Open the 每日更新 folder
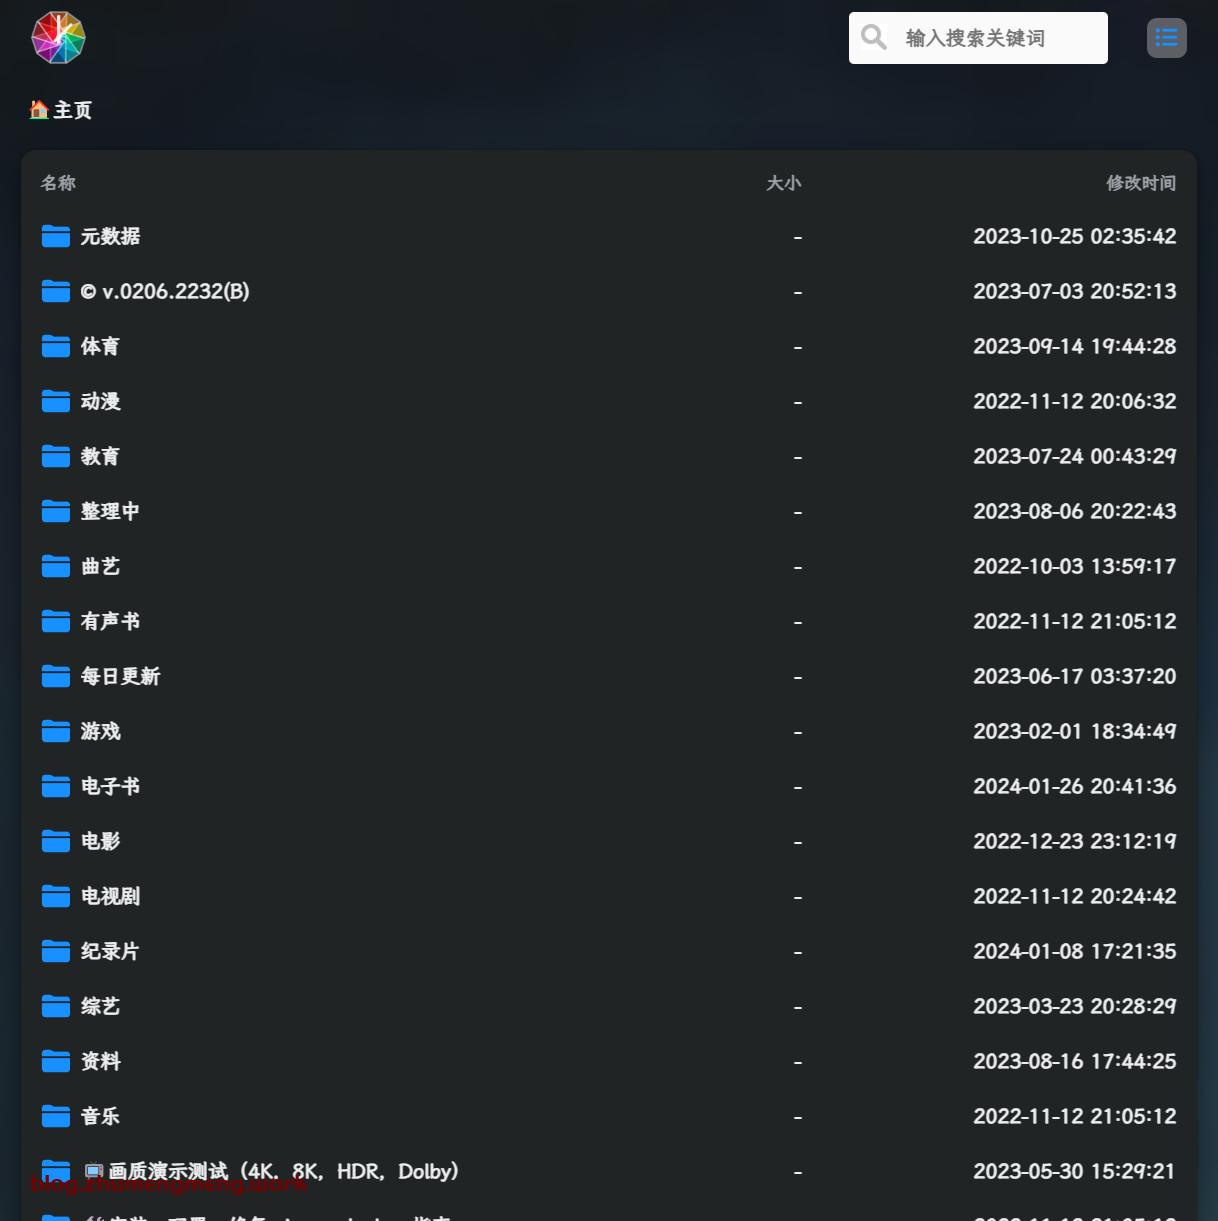 point(120,676)
